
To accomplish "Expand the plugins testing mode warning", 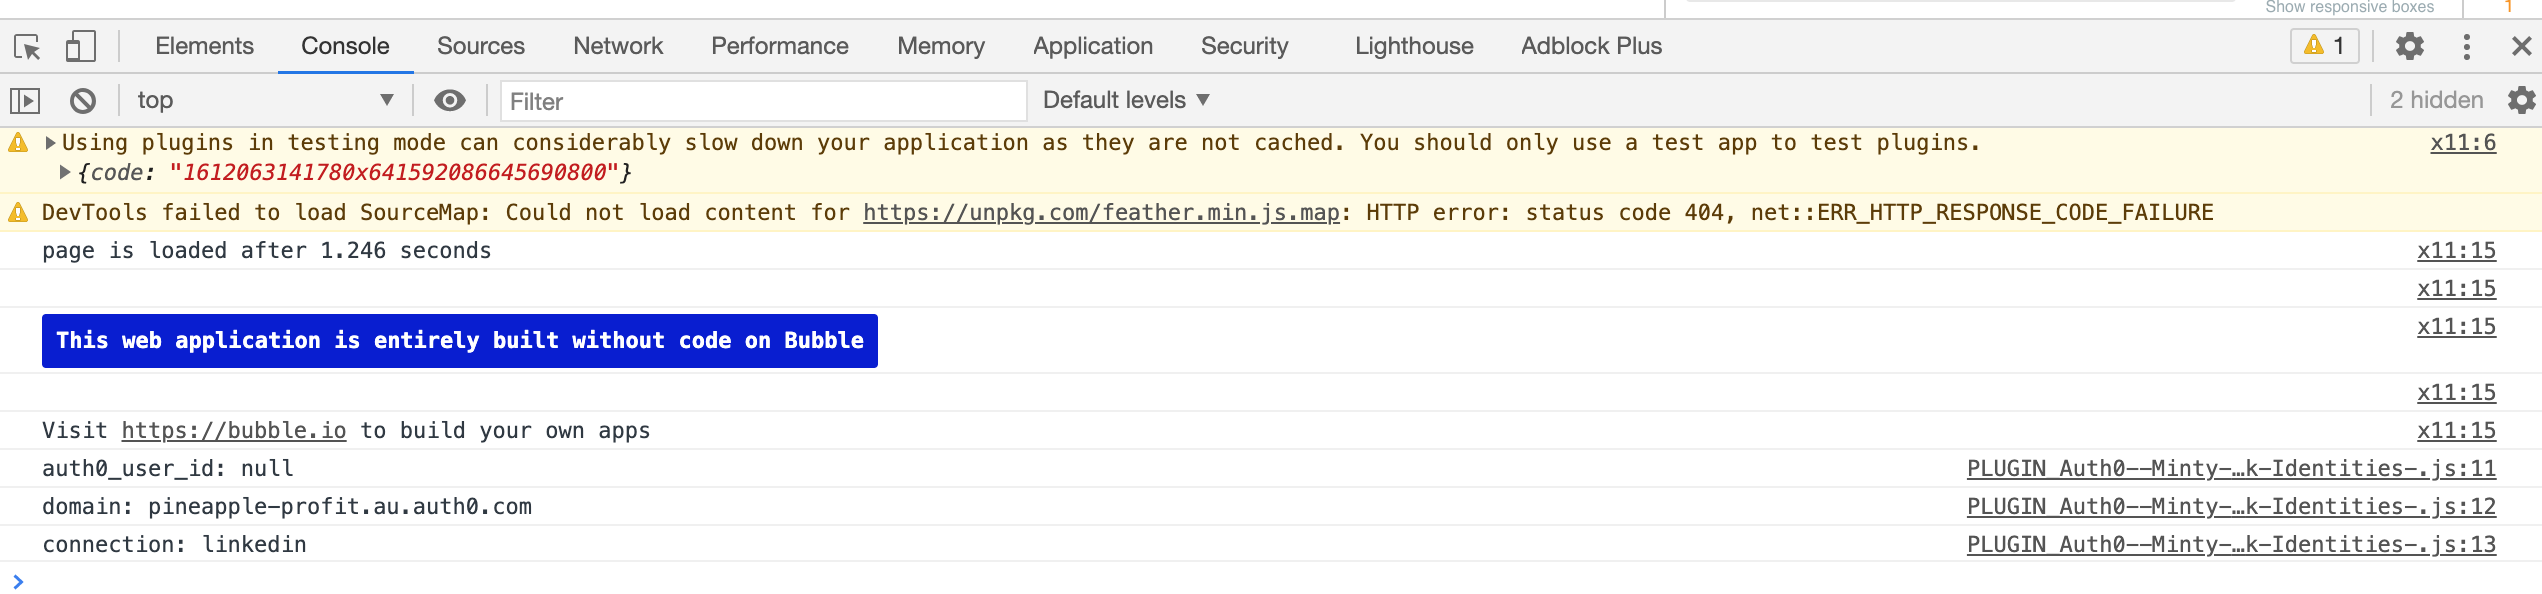I will [x=50, y=143].
